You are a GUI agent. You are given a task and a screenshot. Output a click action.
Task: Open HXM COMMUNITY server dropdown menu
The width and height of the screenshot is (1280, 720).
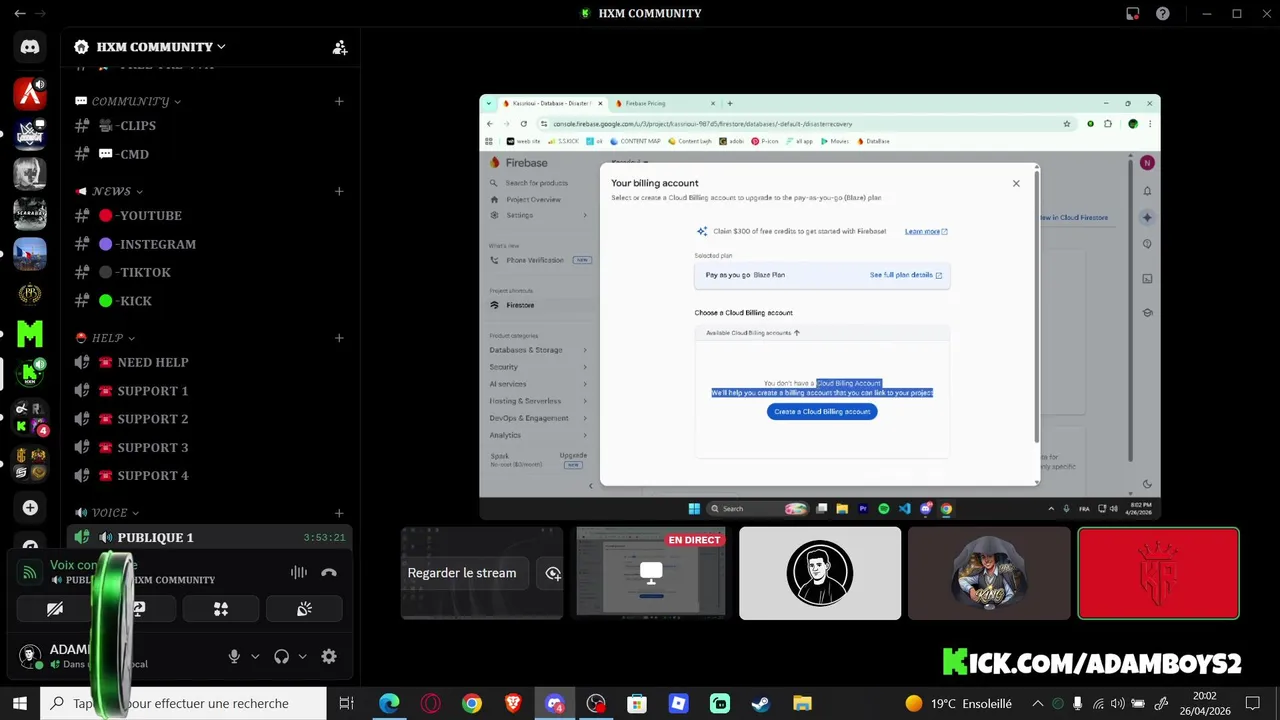150,47
